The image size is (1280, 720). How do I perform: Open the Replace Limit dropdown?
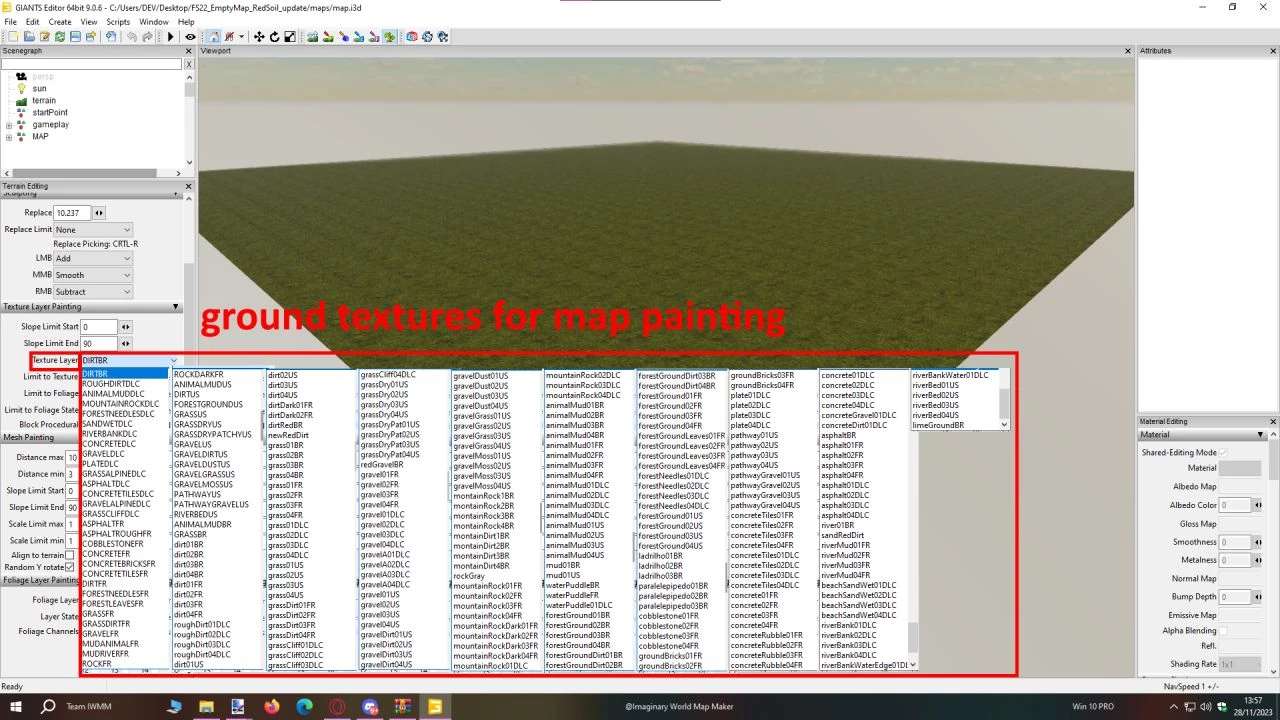pyautogui.click(x=93, y=230)
